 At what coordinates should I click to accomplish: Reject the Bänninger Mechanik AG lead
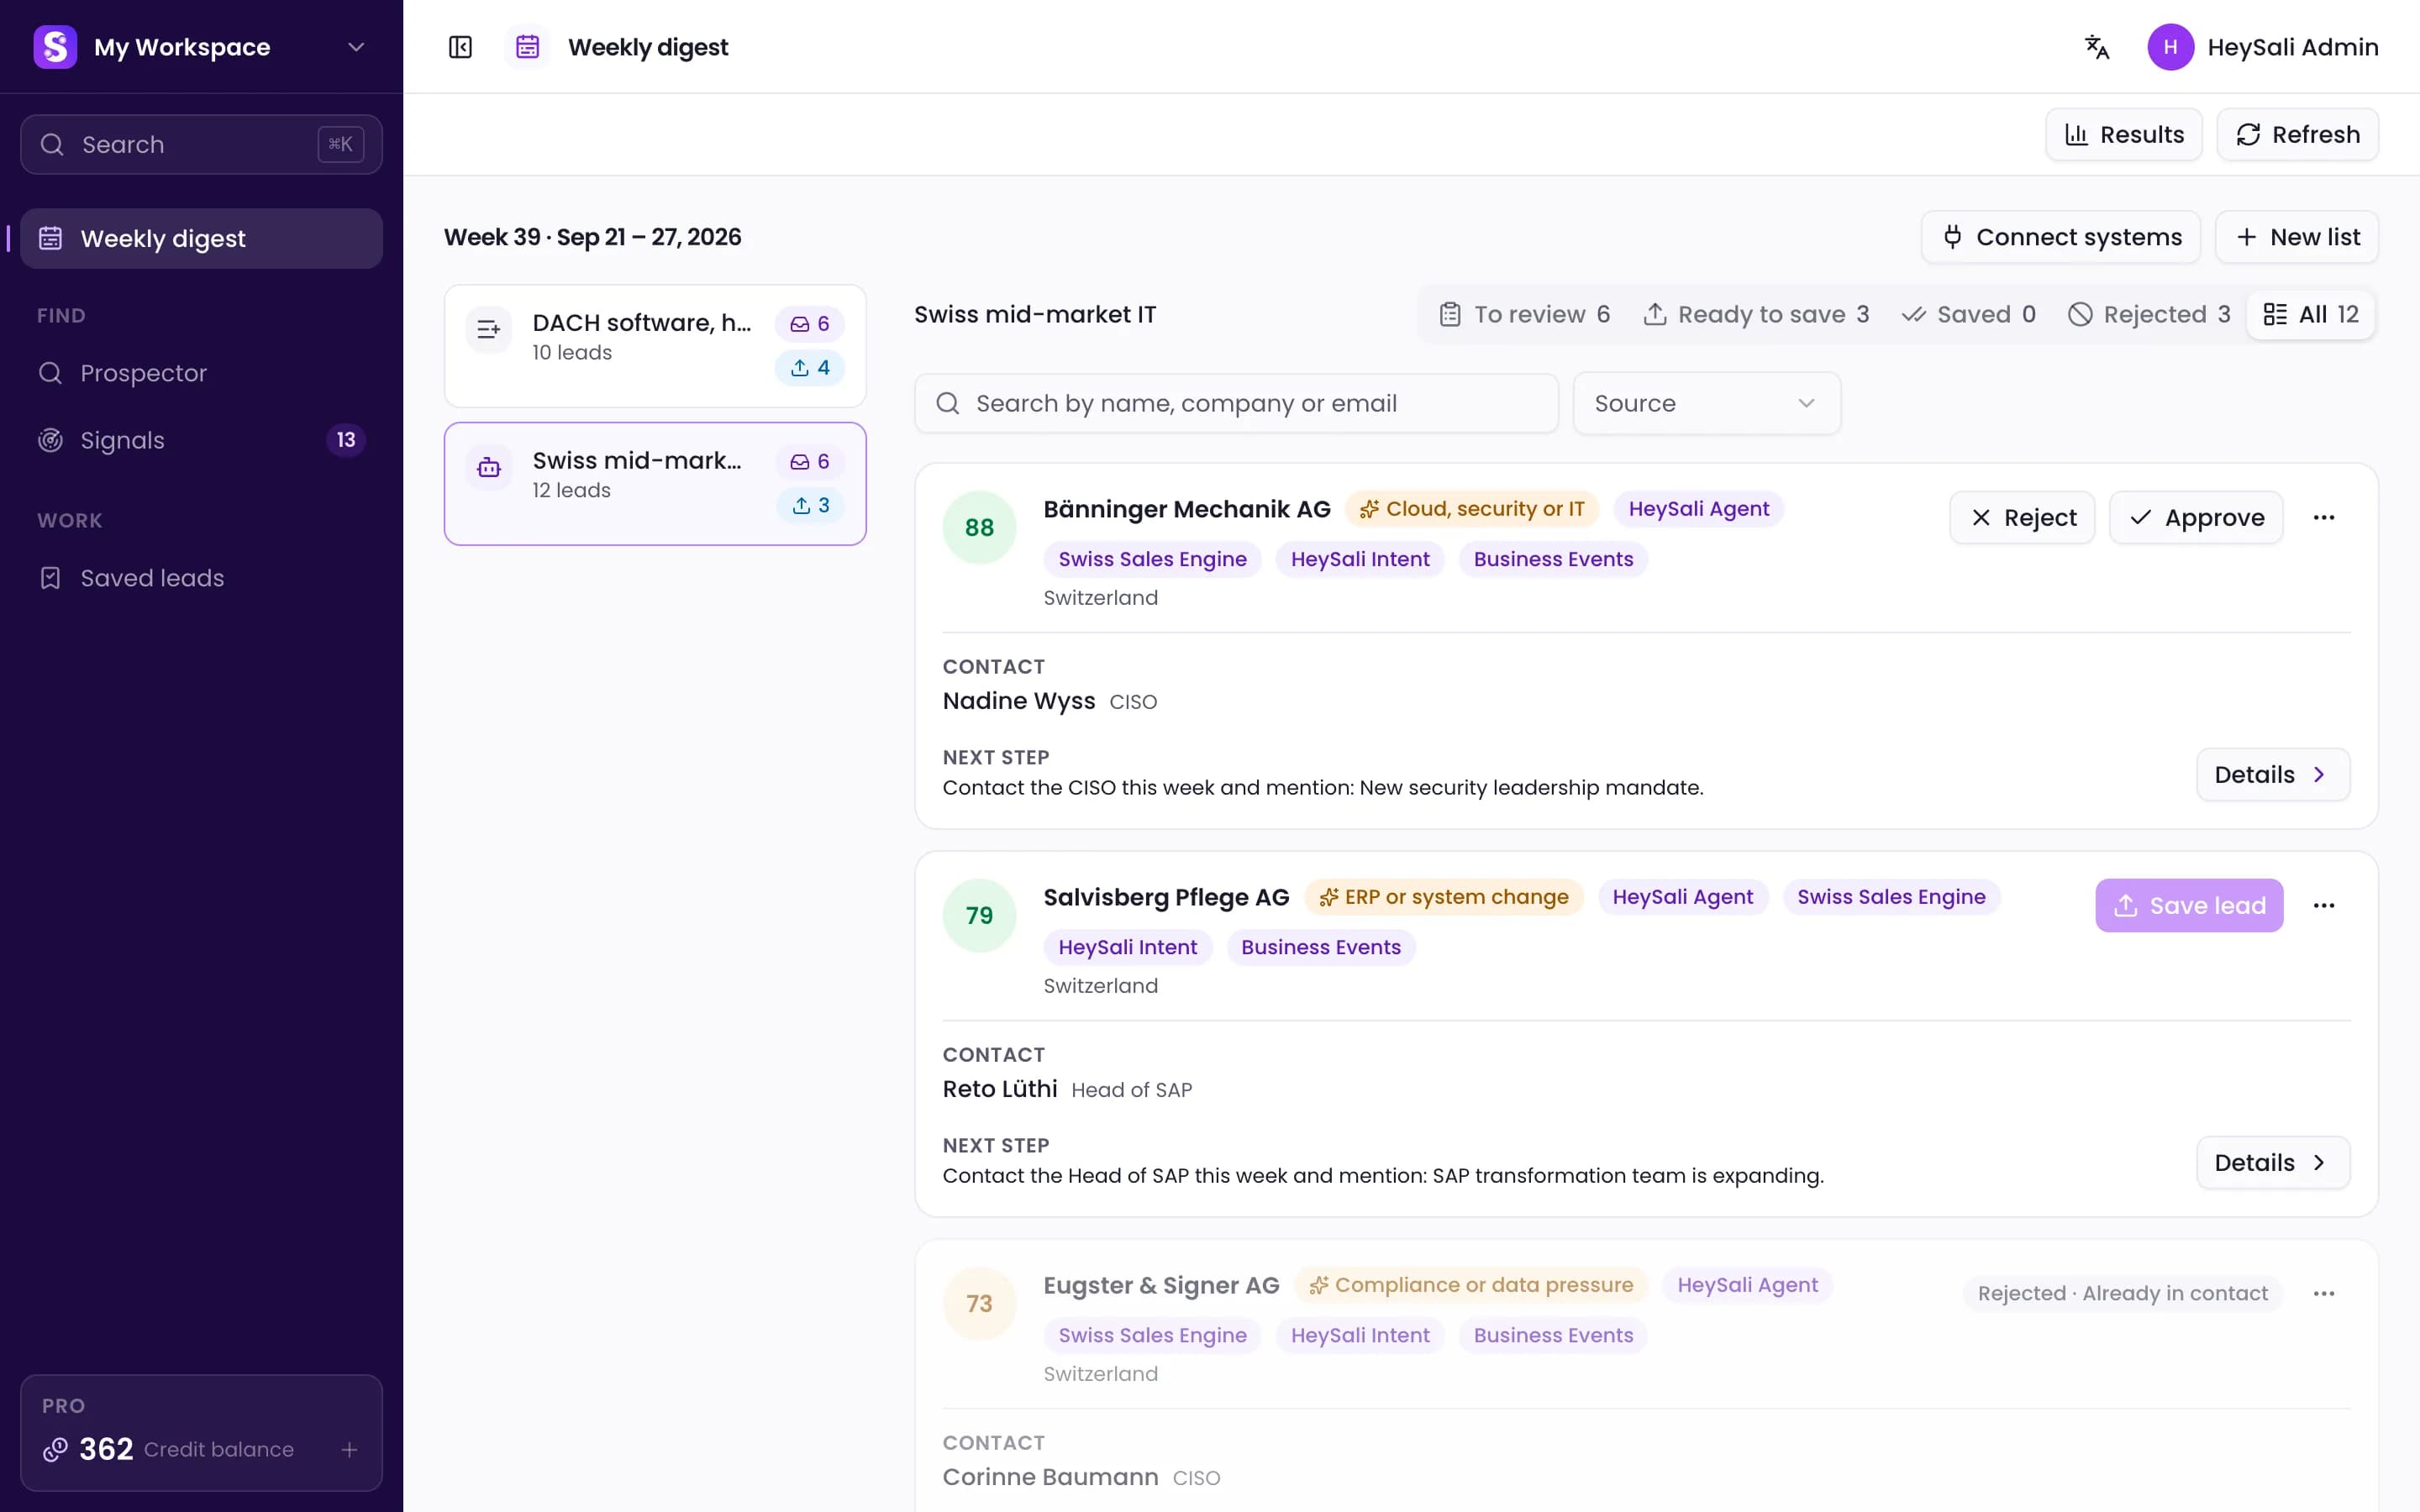click(2022, 518)
